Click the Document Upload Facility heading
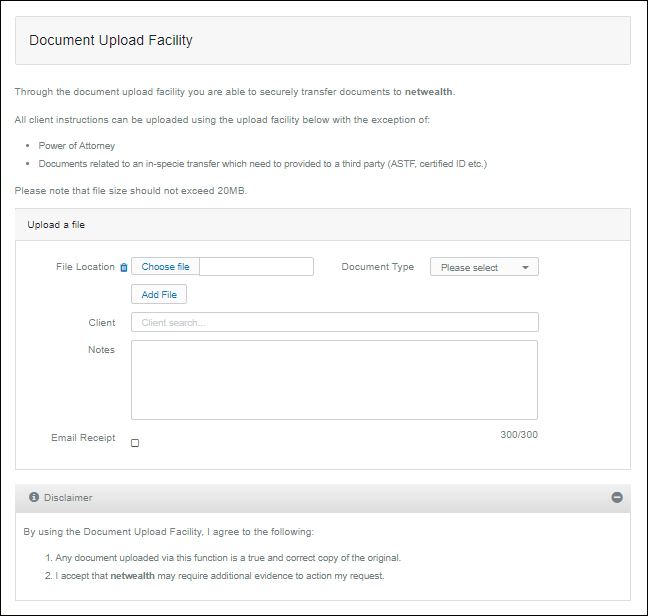 pyautogui.click(x=111, y=41)
